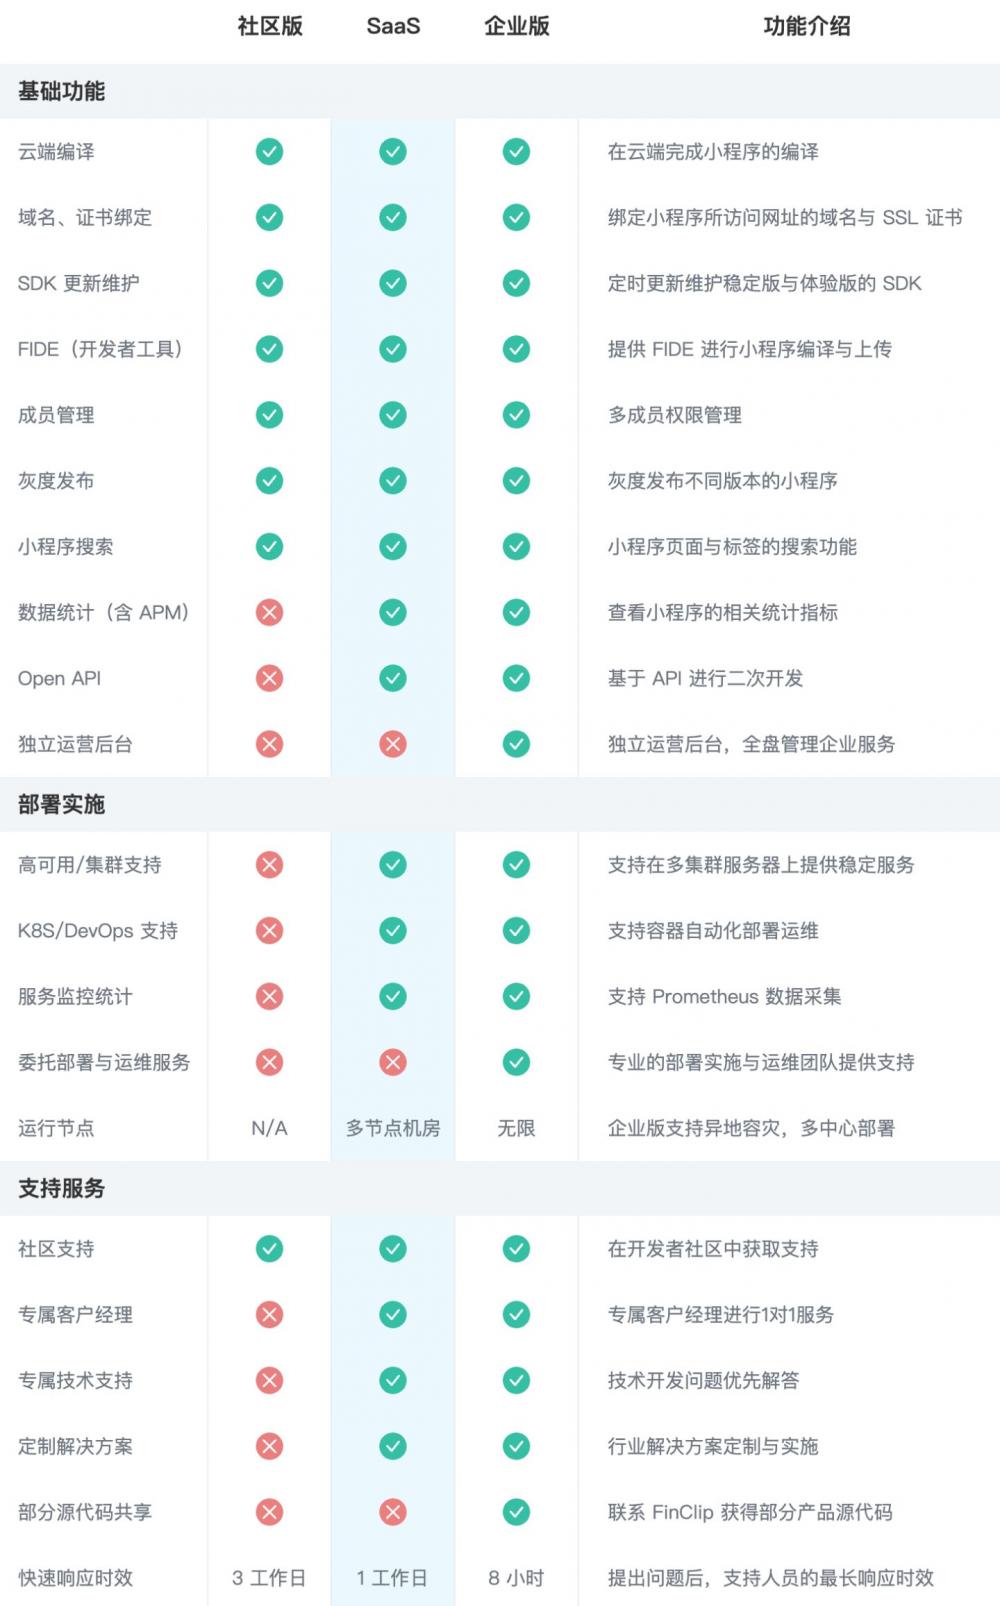Click the 8 小时 response time cell
The image size is (1000, 1606).
click(x=516, y=1578)
